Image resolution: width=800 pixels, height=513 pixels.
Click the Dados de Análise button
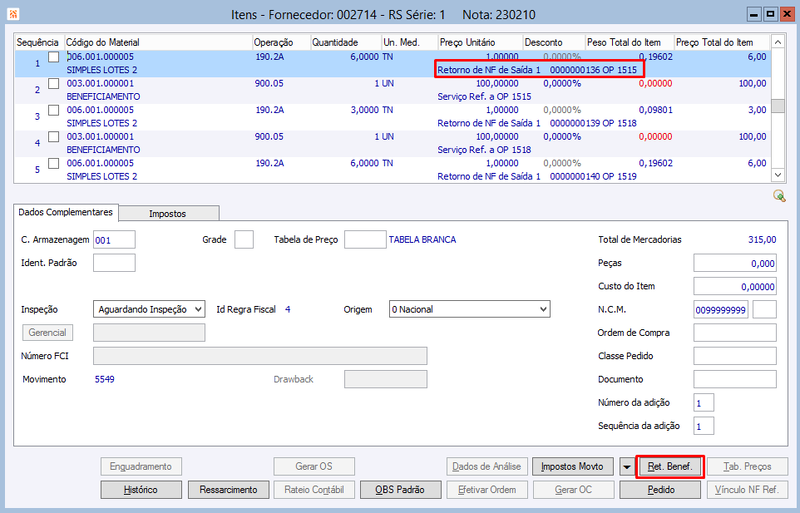(487, 467)
